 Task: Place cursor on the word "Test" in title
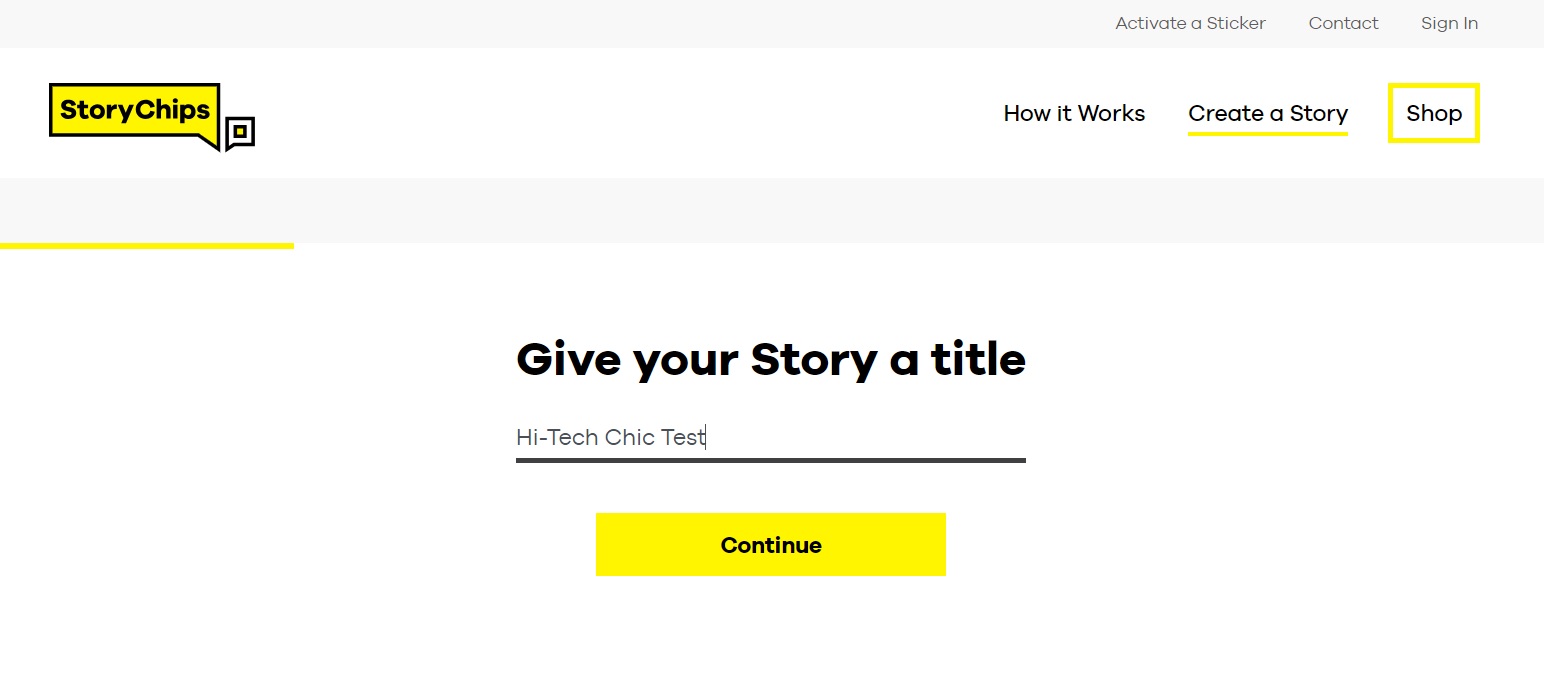coord(683,437)
